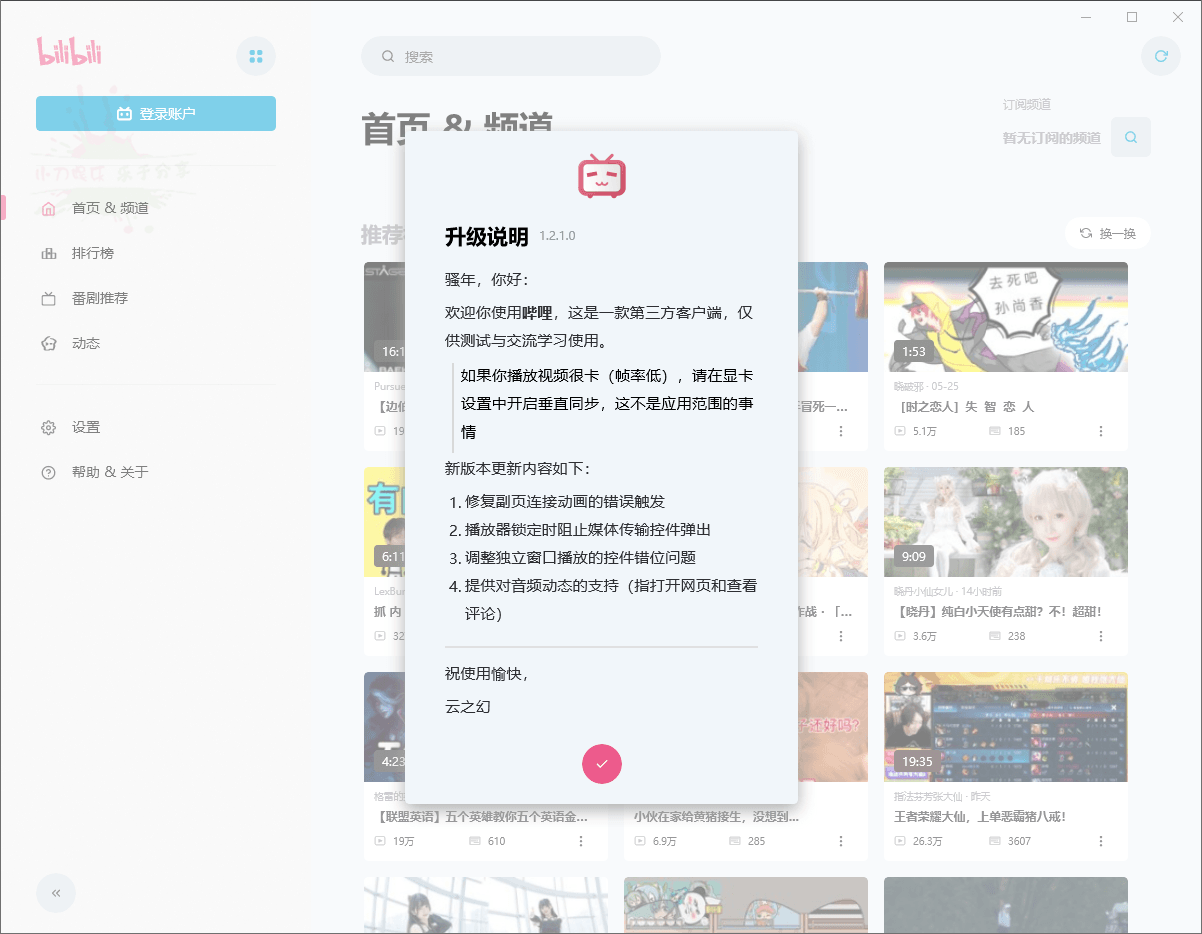Click the refresh icon at top right
The height and width of the screenshot is (934, 1202).
pos(1160,56)
